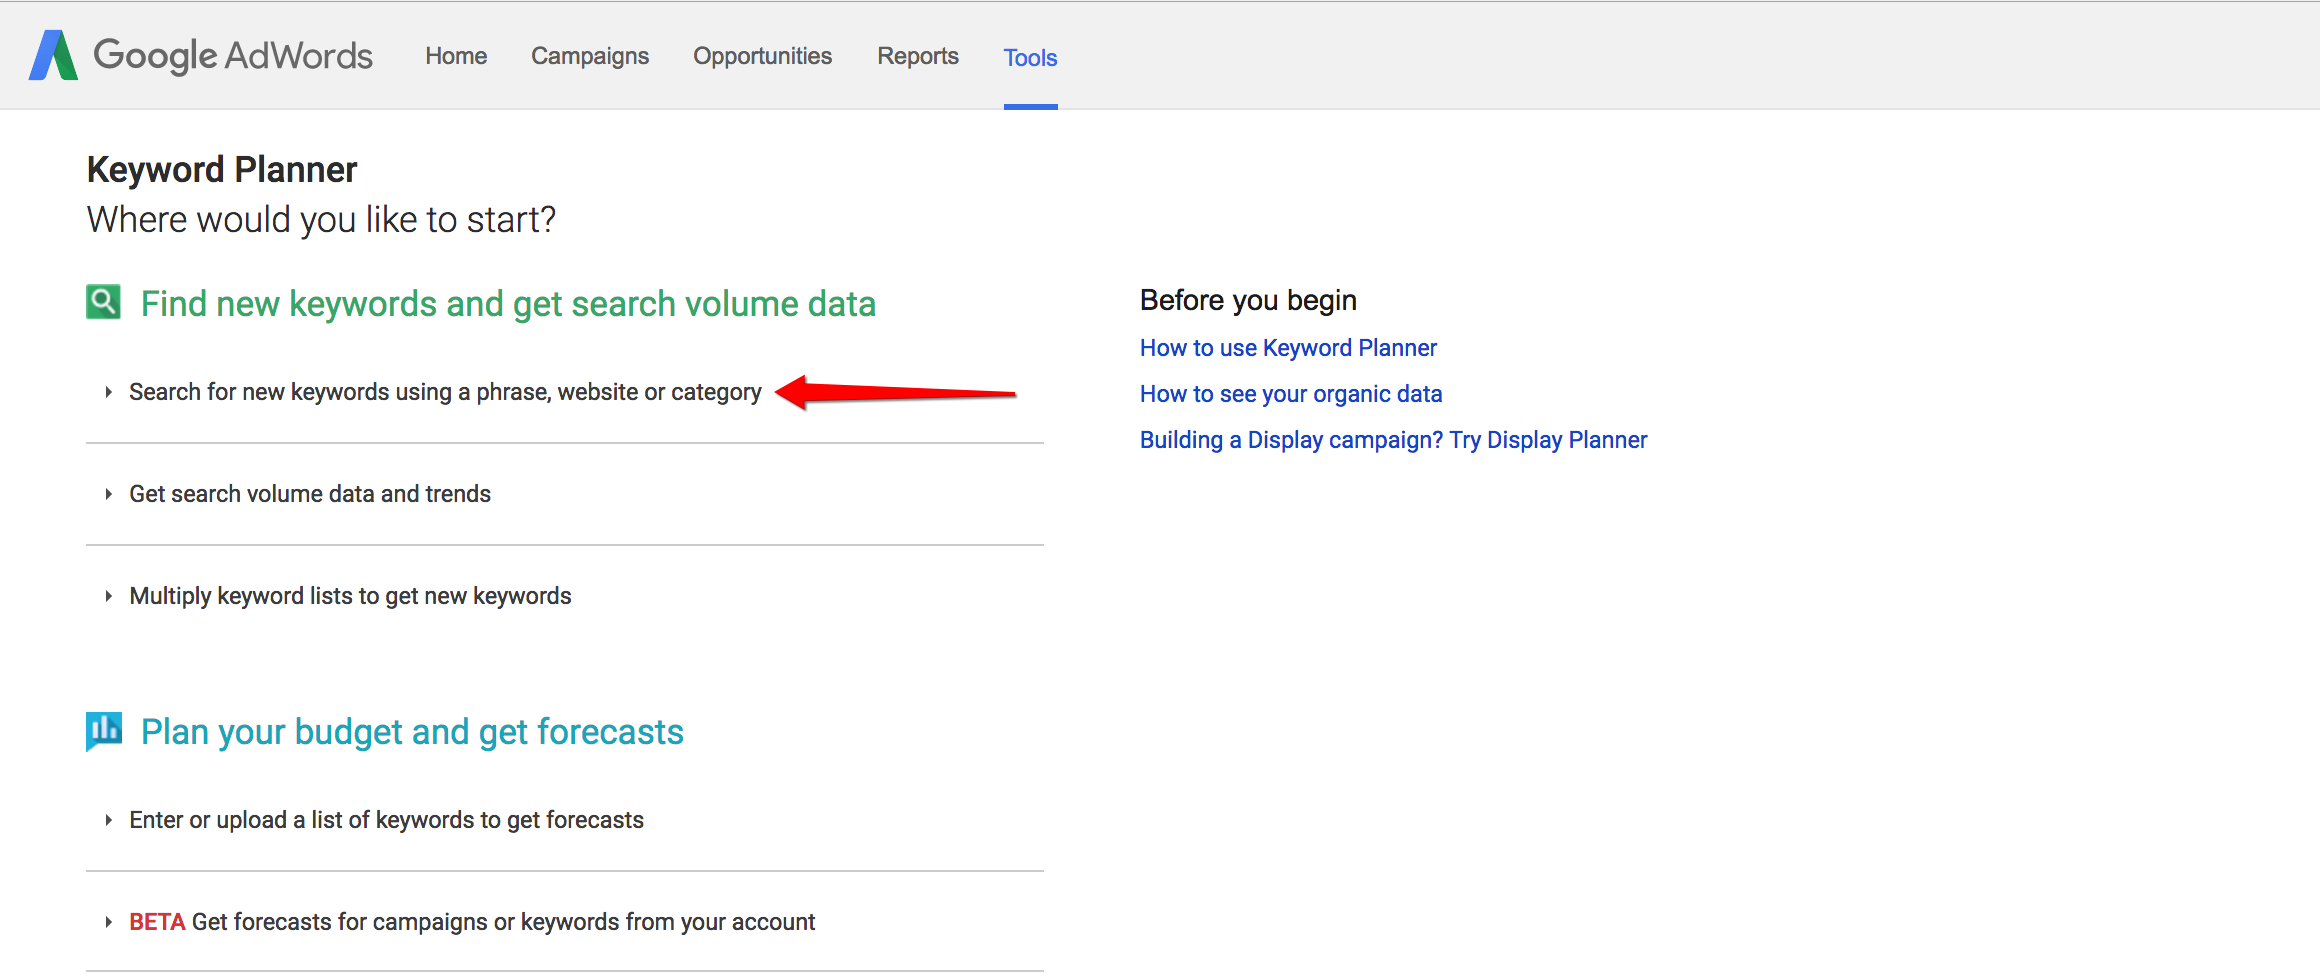Expand arrow beside Multiply keyword lists

pyautogui.click(x=108, y=596)
